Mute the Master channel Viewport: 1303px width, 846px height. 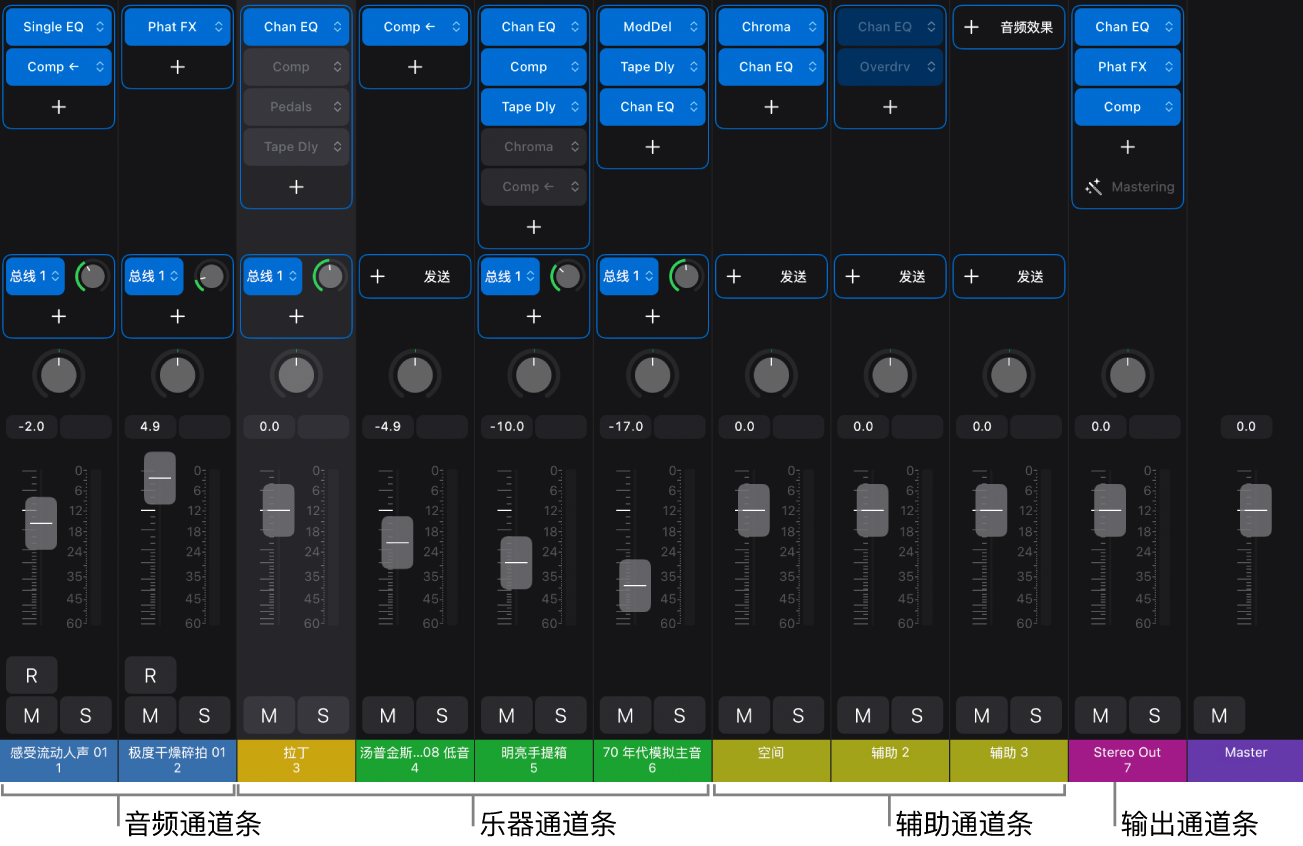(x=1219, y=715)
